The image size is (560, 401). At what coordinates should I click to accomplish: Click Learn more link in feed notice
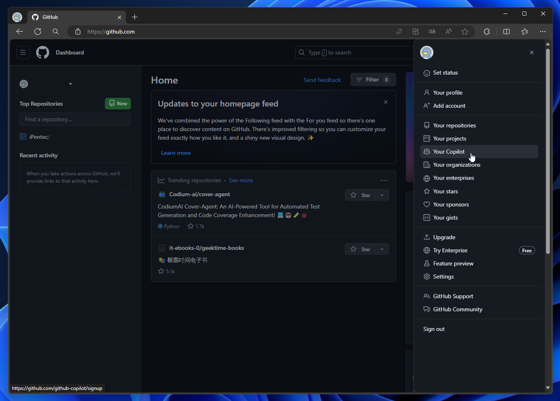coord(175,153)
